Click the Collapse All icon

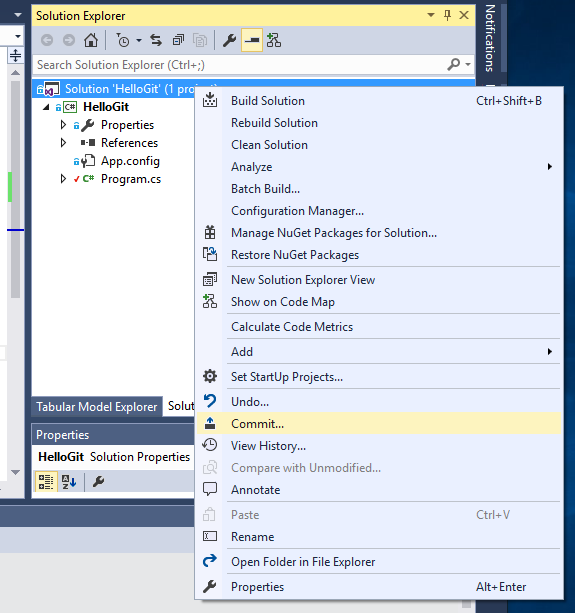tap(178, 40)
